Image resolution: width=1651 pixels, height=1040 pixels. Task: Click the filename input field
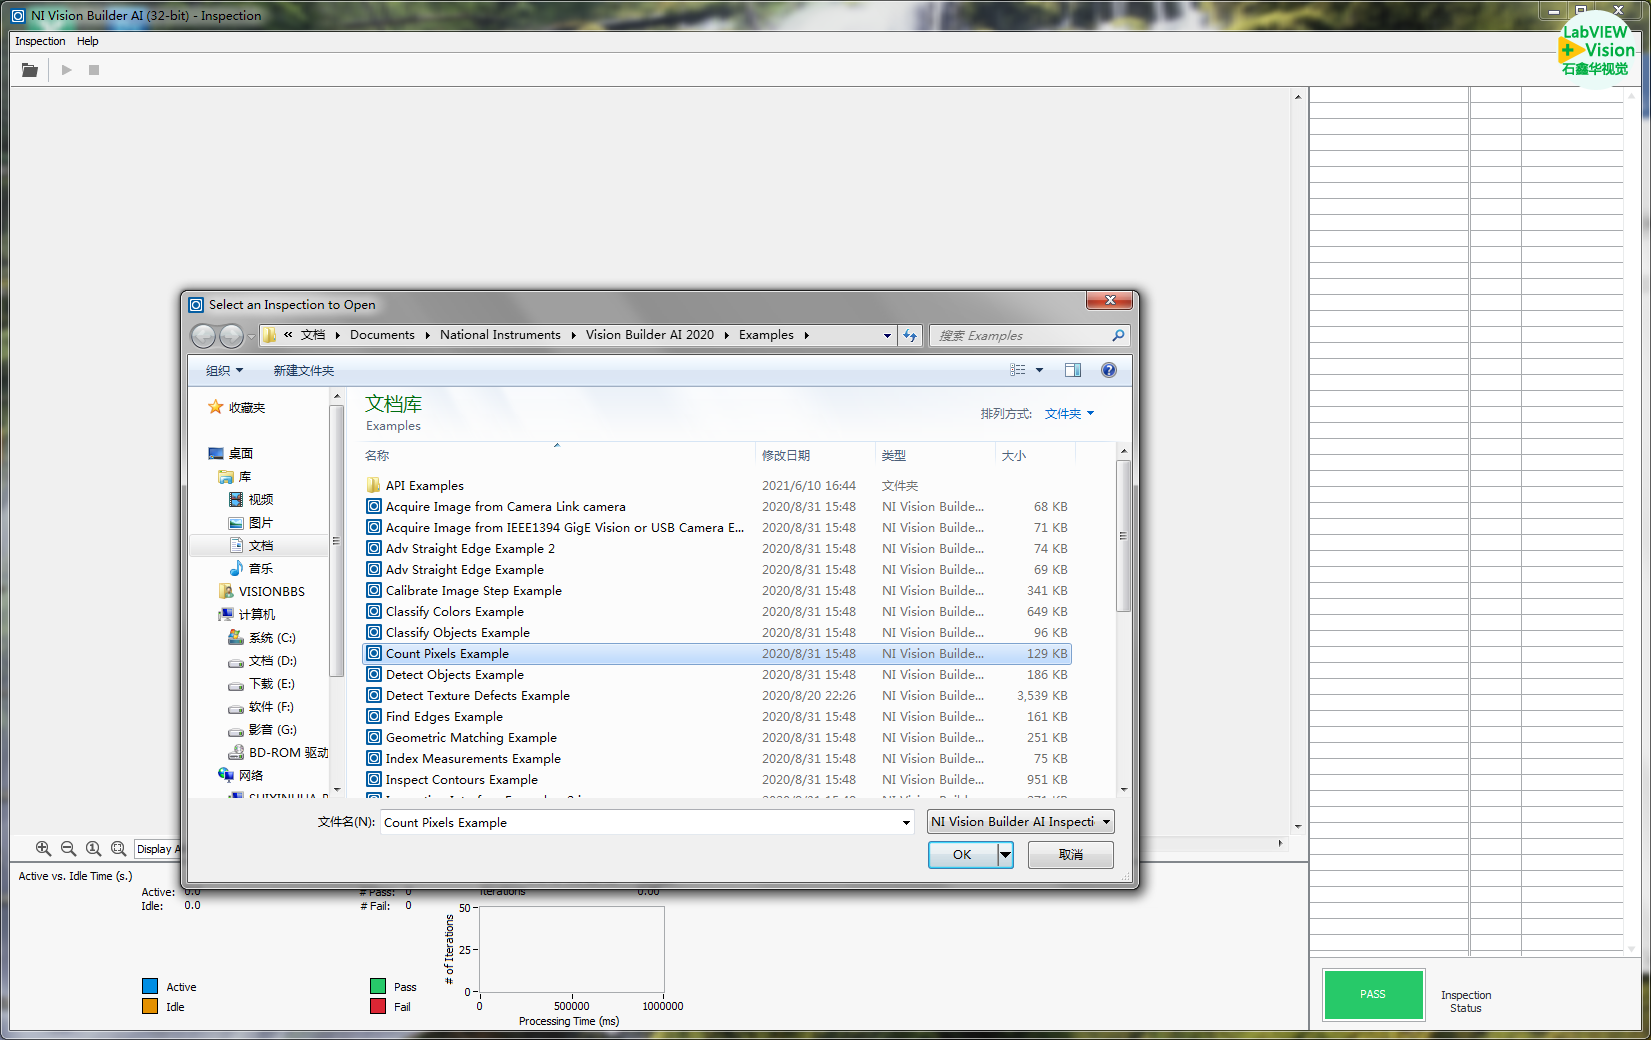pos(640,822)
